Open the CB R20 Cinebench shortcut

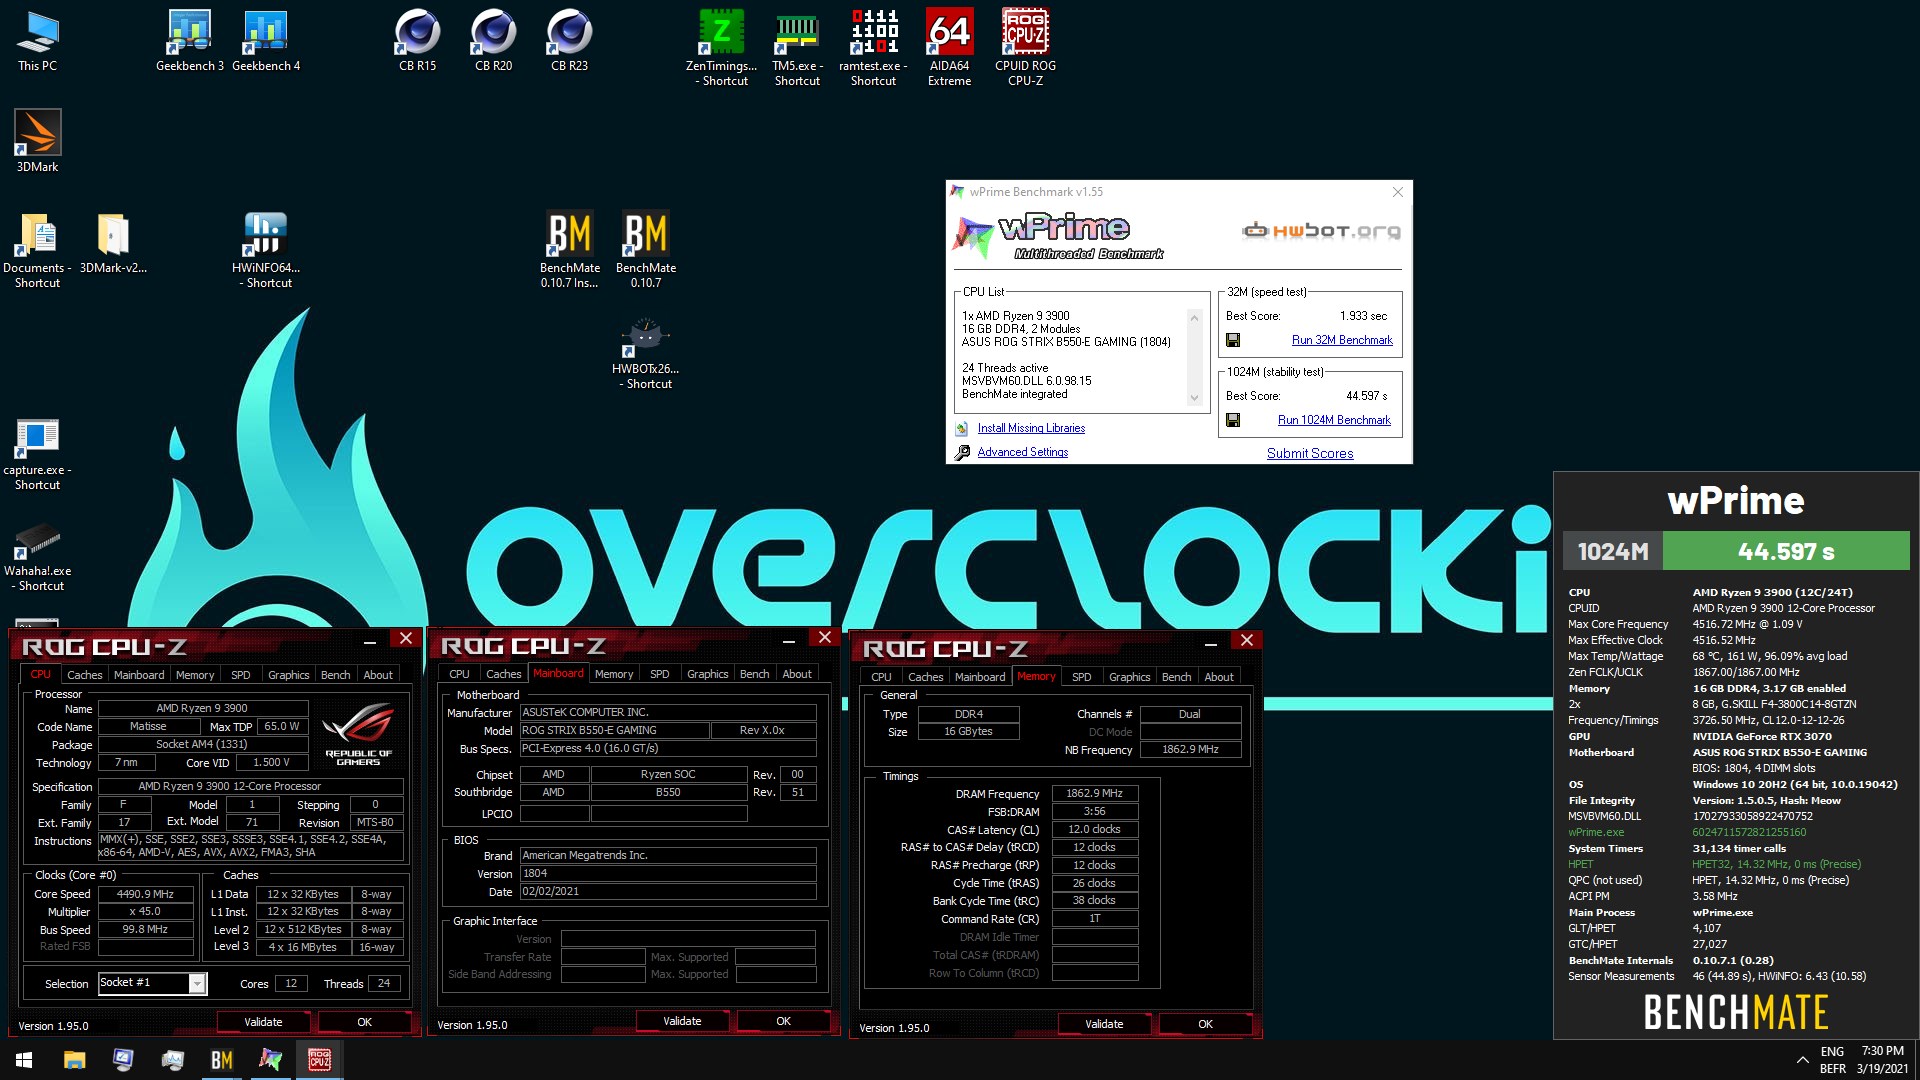(x=494, y=40)
